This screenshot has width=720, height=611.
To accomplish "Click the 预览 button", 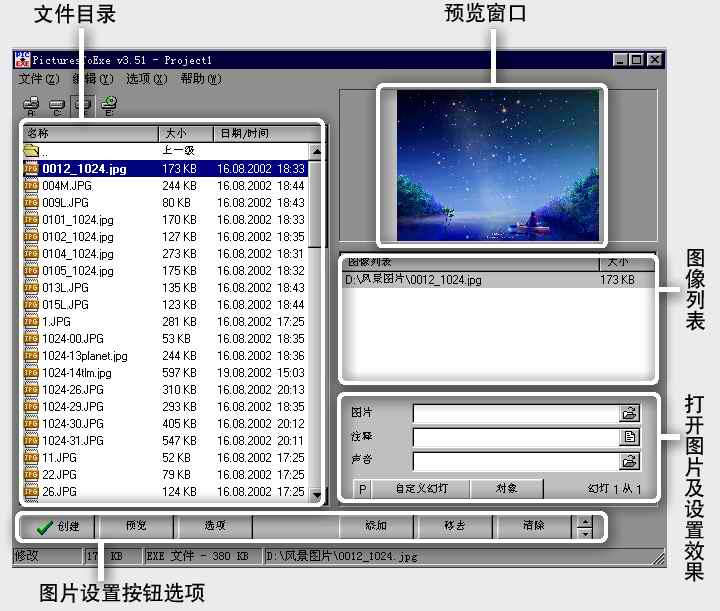I will click(136, 527).
